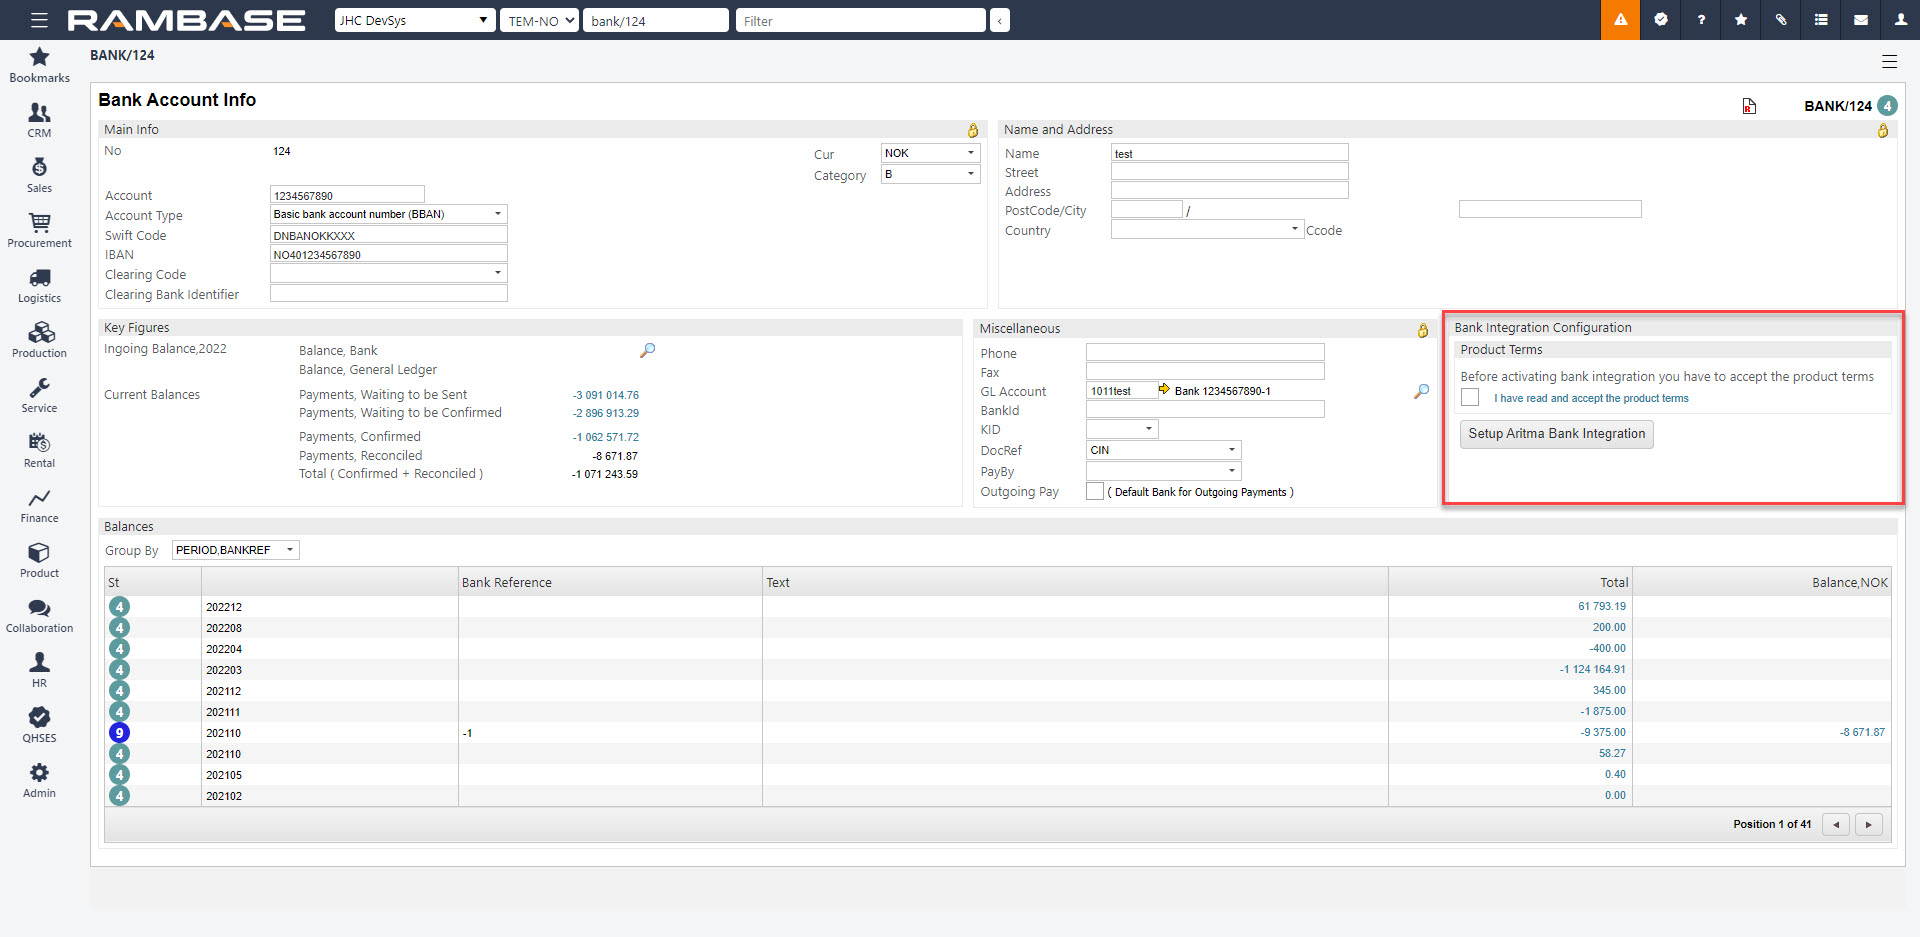Viewport: 1920px width, 937px height.
Task: Open the context menu icon below the top bar
Action: pos(1889,61)
